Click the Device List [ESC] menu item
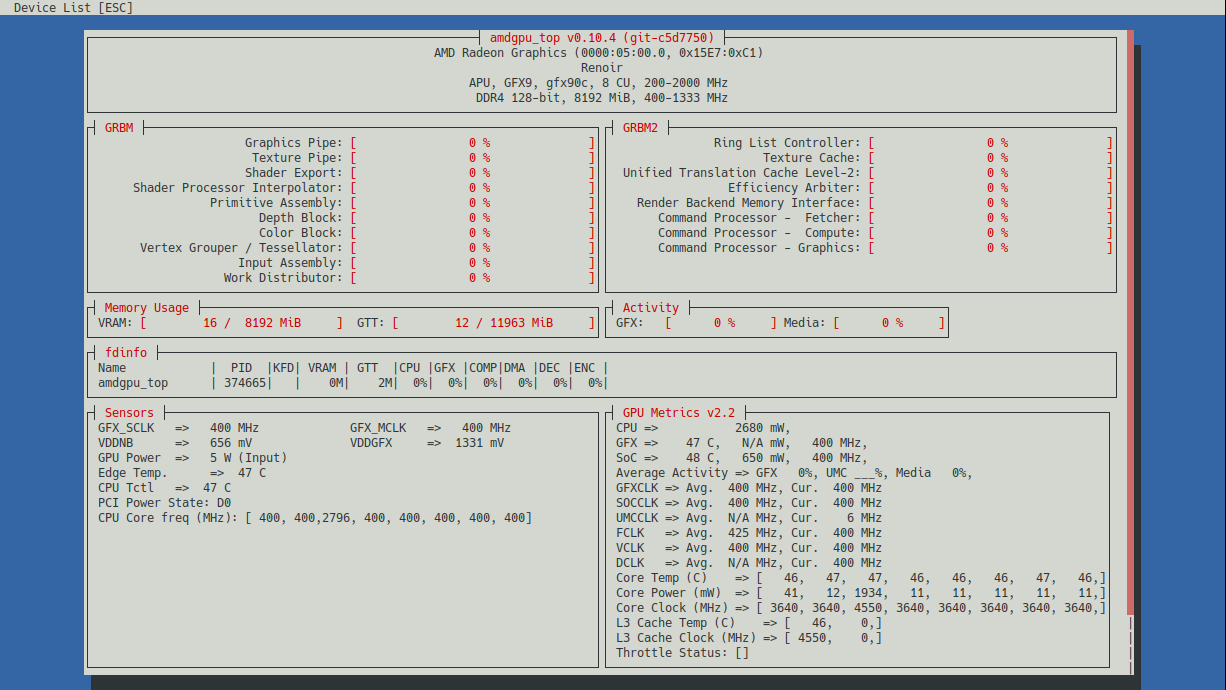Screen dimensions: 1226x690 (74, 8)
